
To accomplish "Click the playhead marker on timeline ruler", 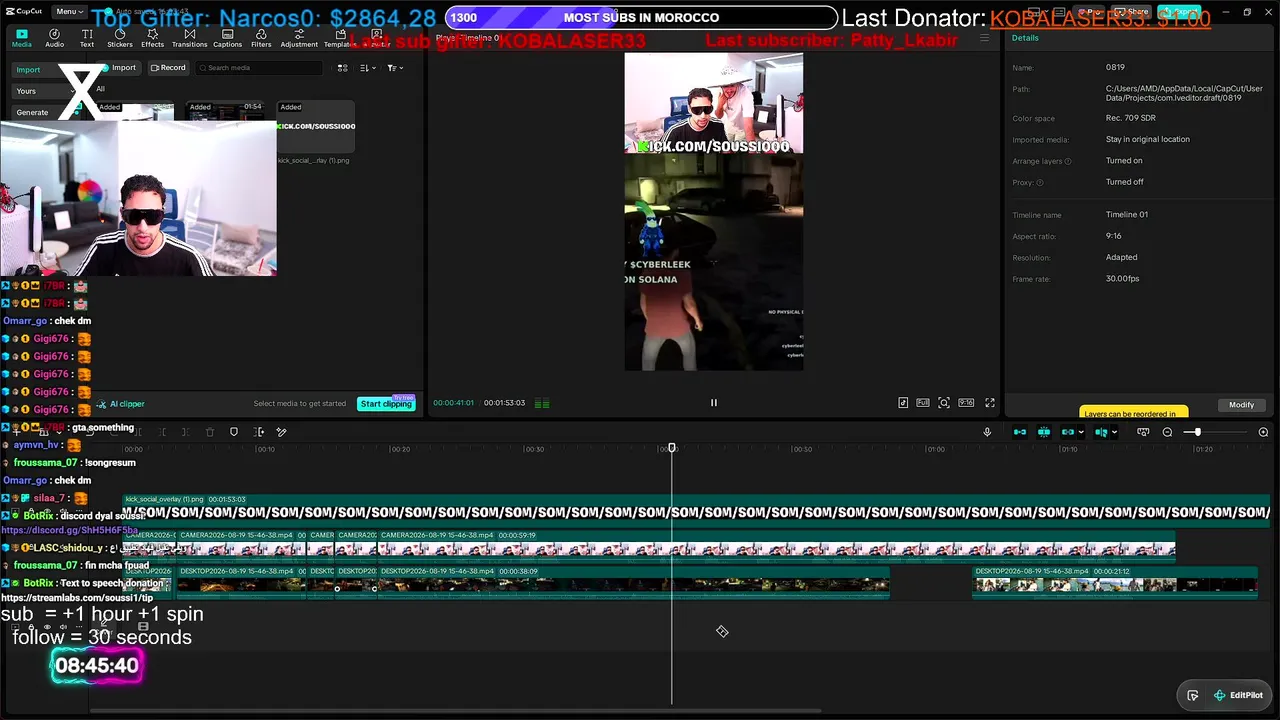I will point(672,448).
